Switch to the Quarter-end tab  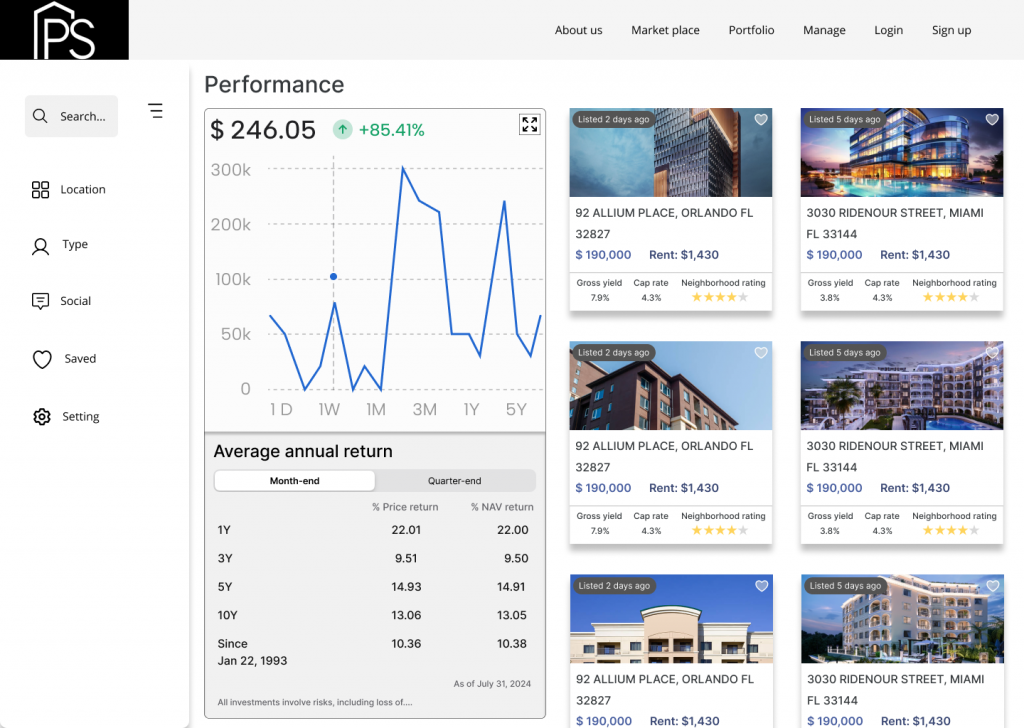[x=455, y=481]
